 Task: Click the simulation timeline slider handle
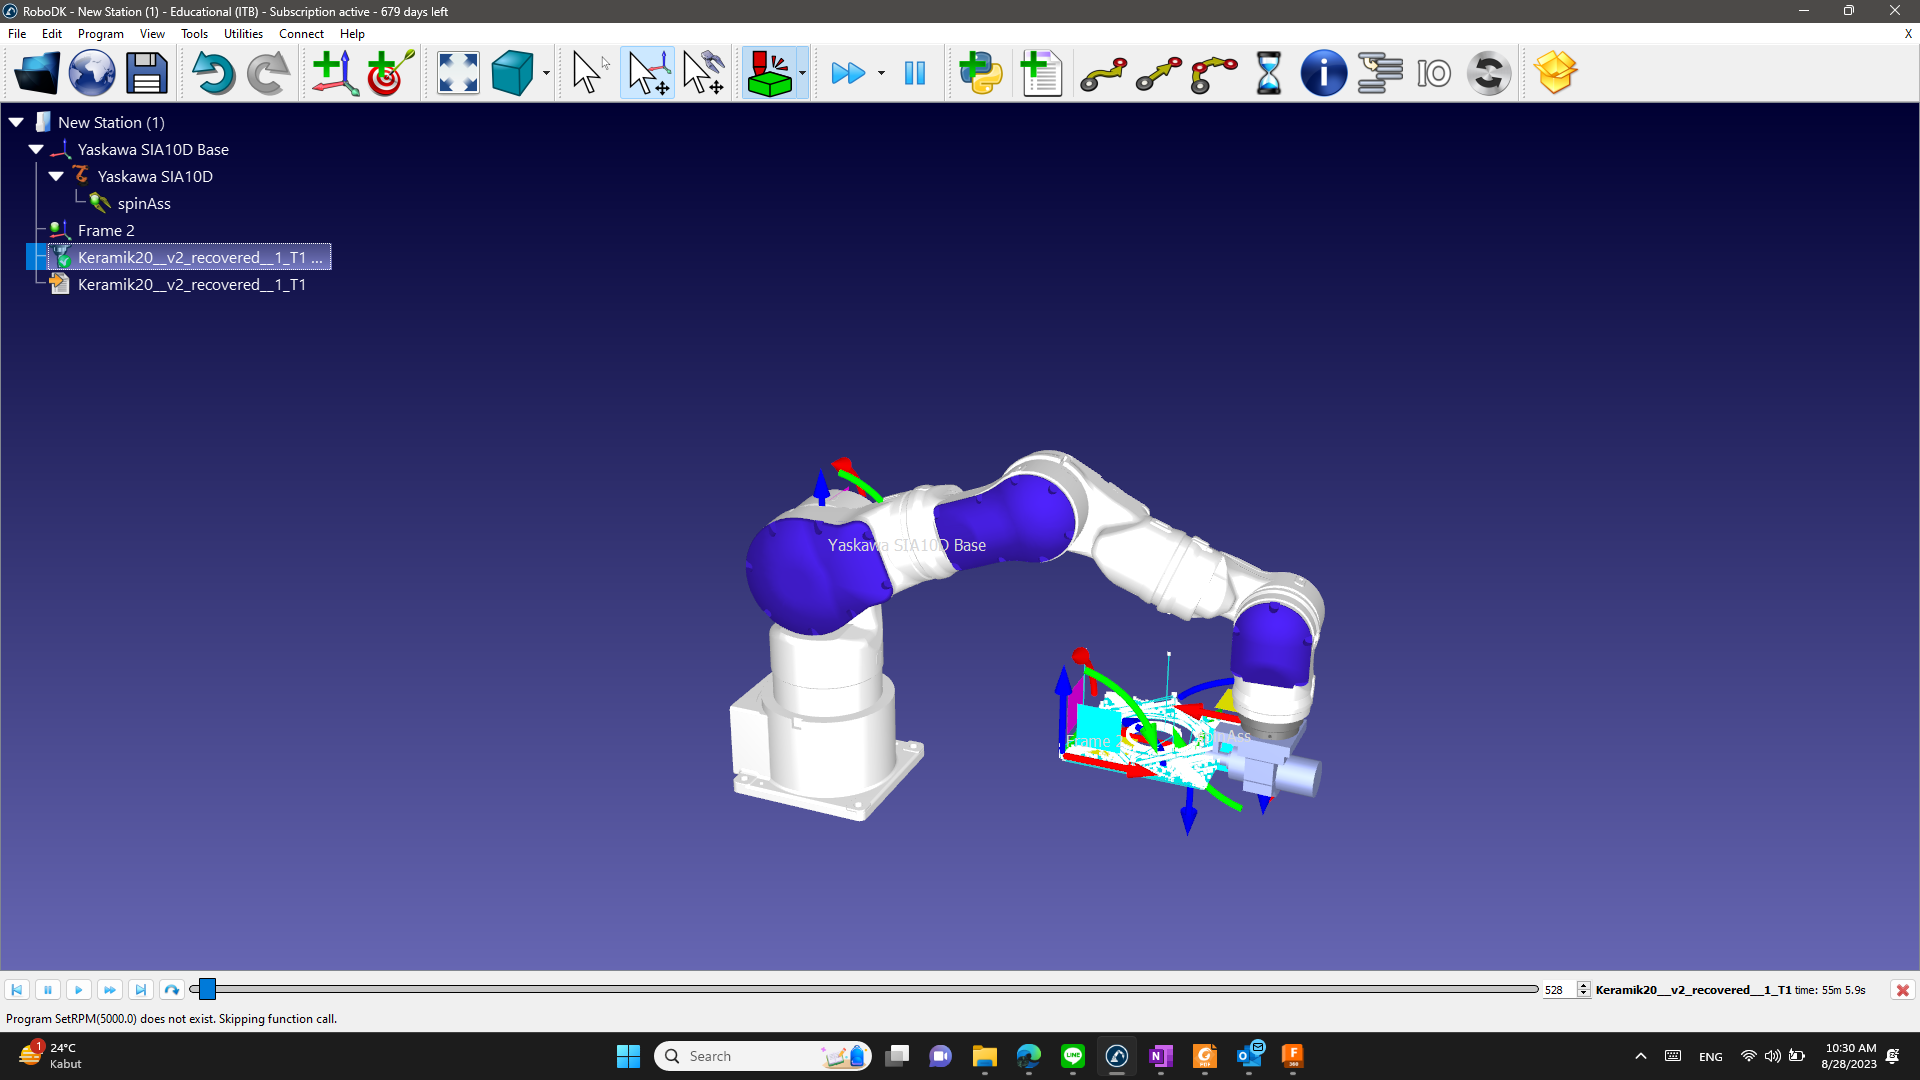[207, 990]
